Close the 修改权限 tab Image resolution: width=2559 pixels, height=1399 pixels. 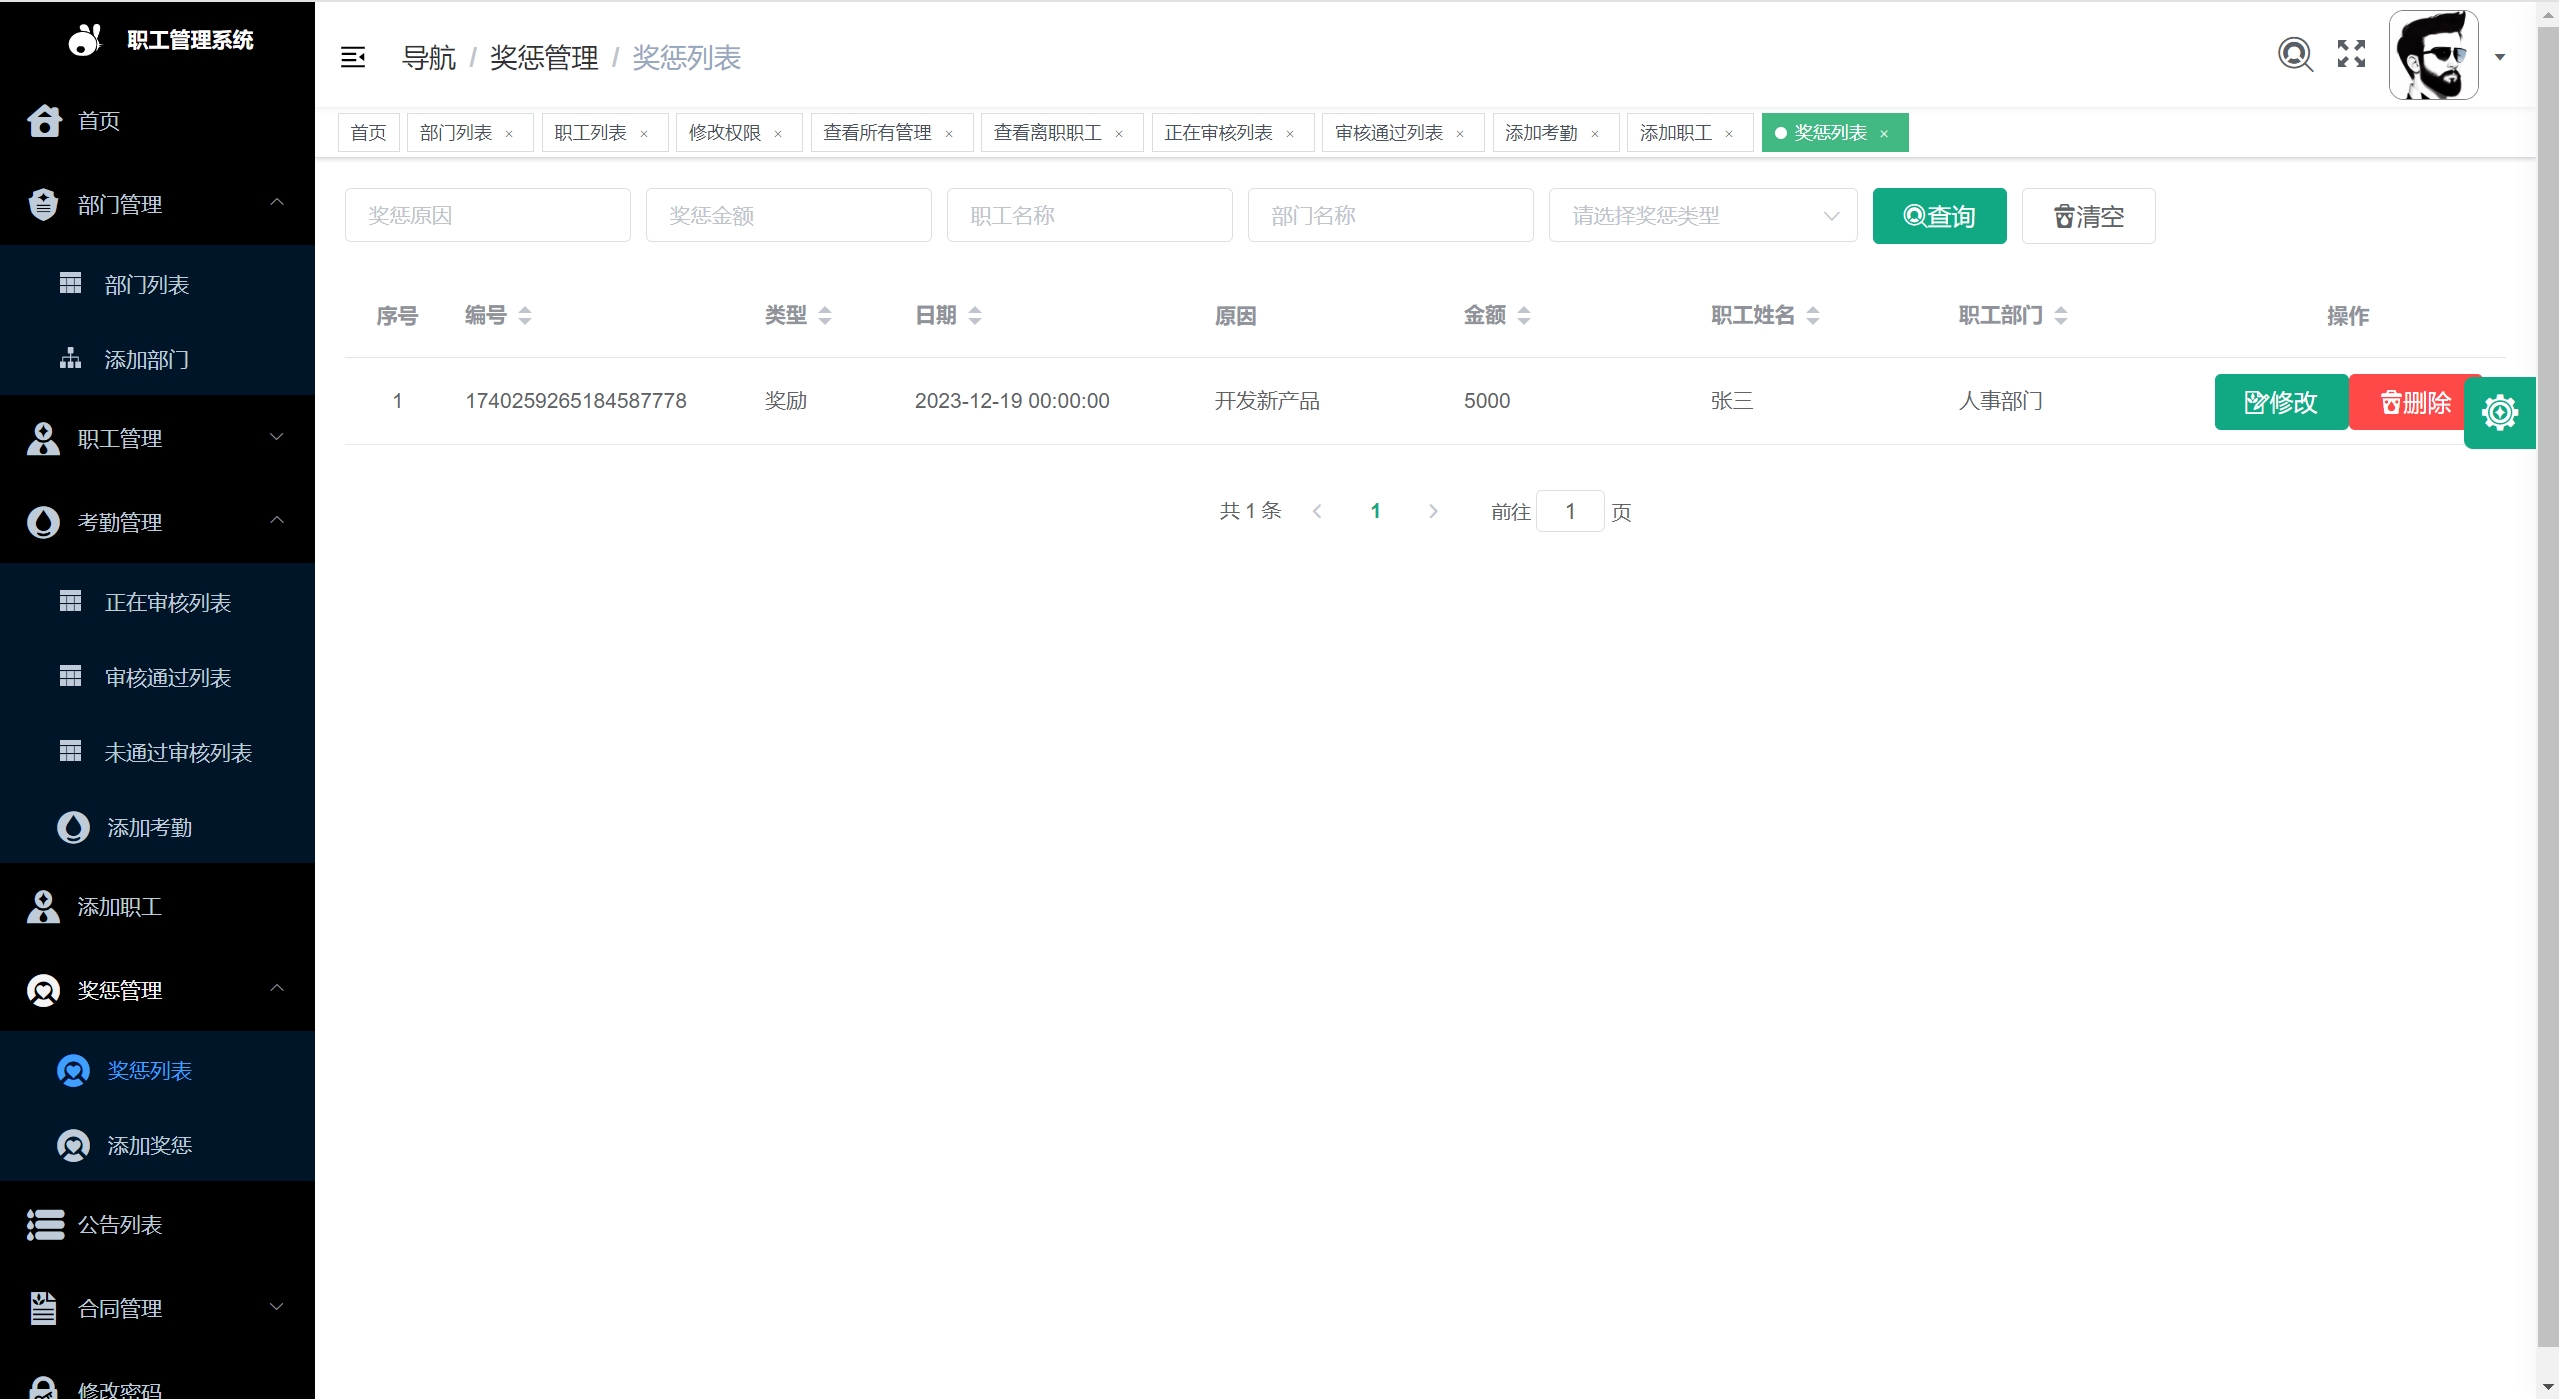pyautogui.click(x=778, y=134)
